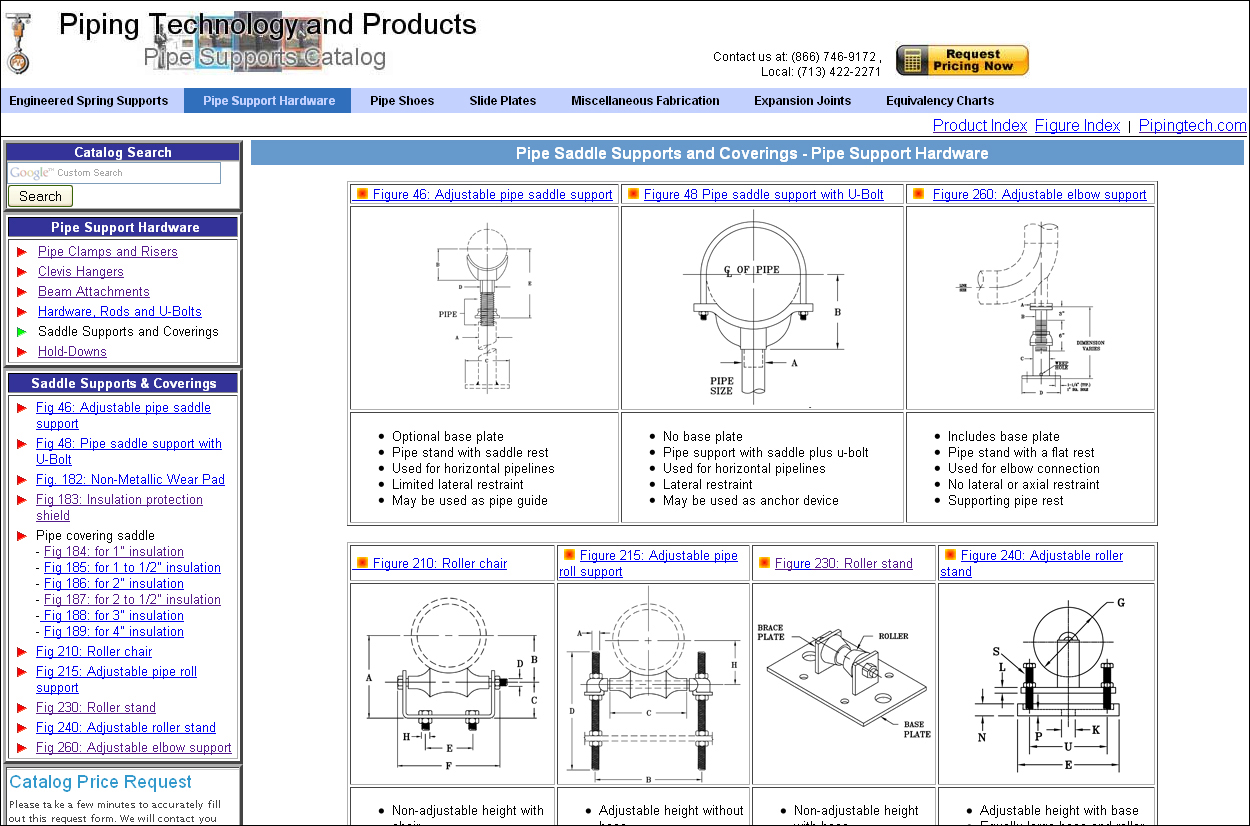The width and height of the screenshot is (1250, 826).
Task: Open Engineered Spring Supports menu tab
Action: pyautogui.click(x=89, y=101)
